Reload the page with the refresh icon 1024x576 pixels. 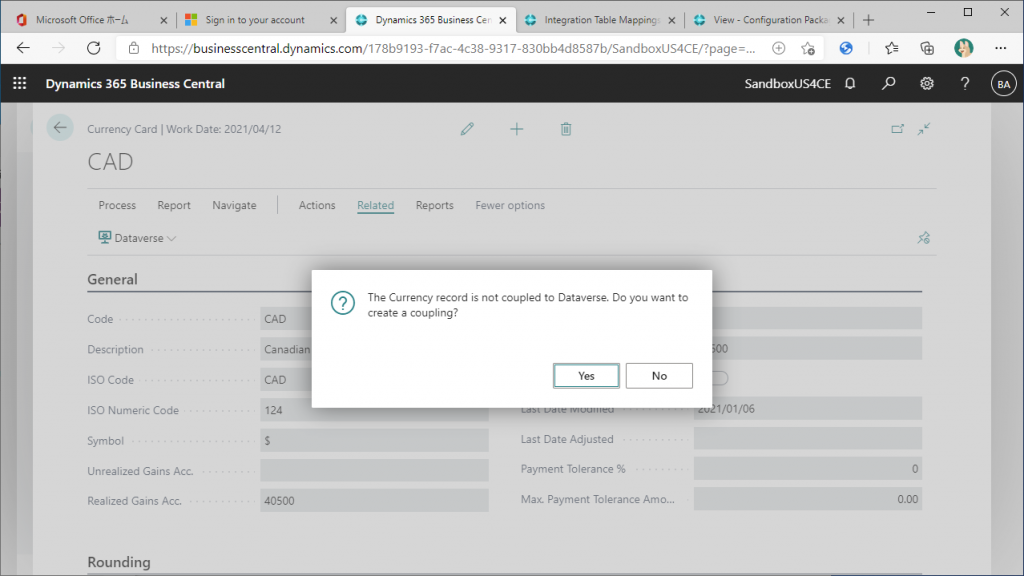[93, 48]
